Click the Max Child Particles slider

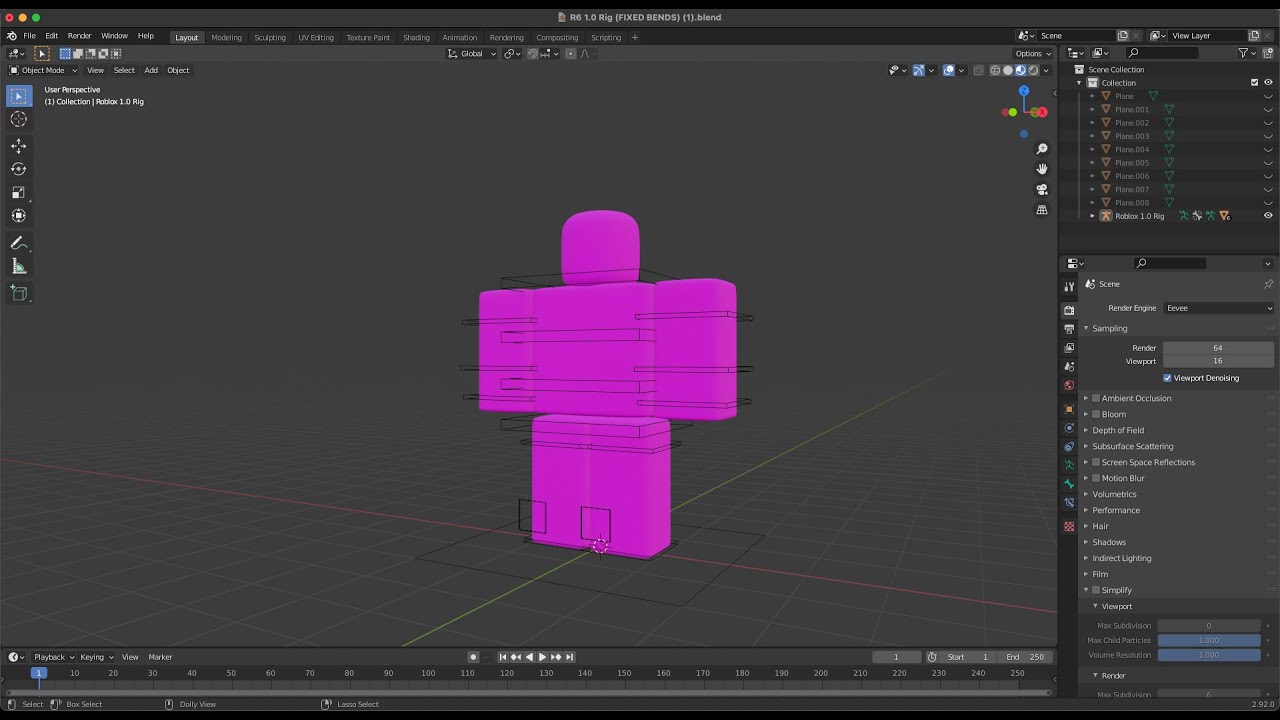pyautogui.click(x=1209, y=640)
